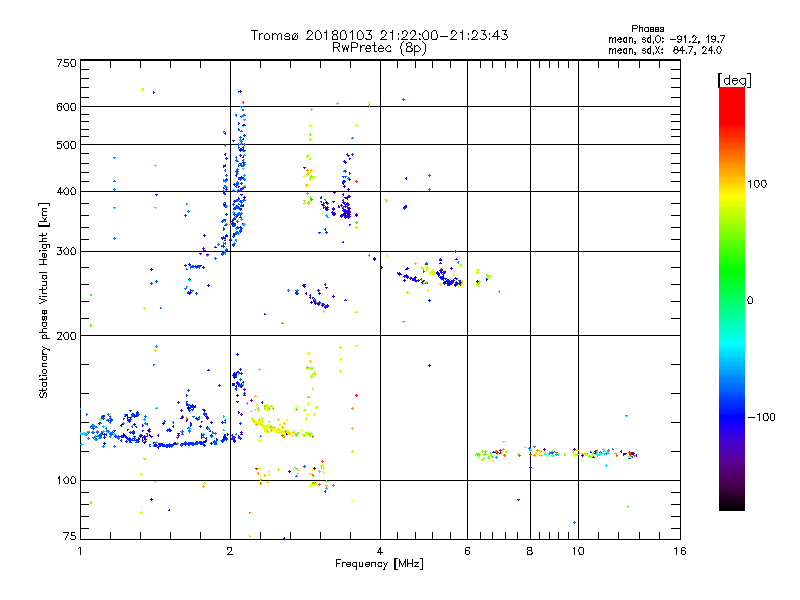Click the rainbow phase colorbar
800x600 pixels.
tap(732, 299)
